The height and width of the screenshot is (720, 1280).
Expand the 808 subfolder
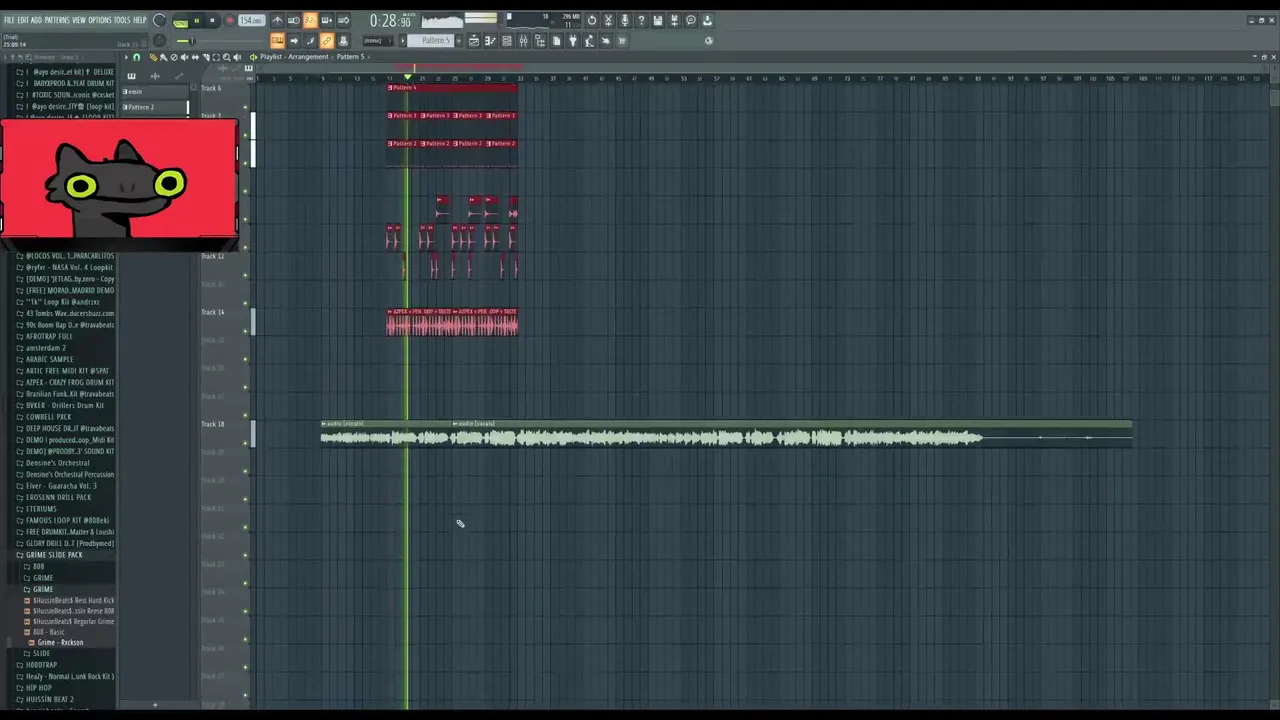(39, 566)
